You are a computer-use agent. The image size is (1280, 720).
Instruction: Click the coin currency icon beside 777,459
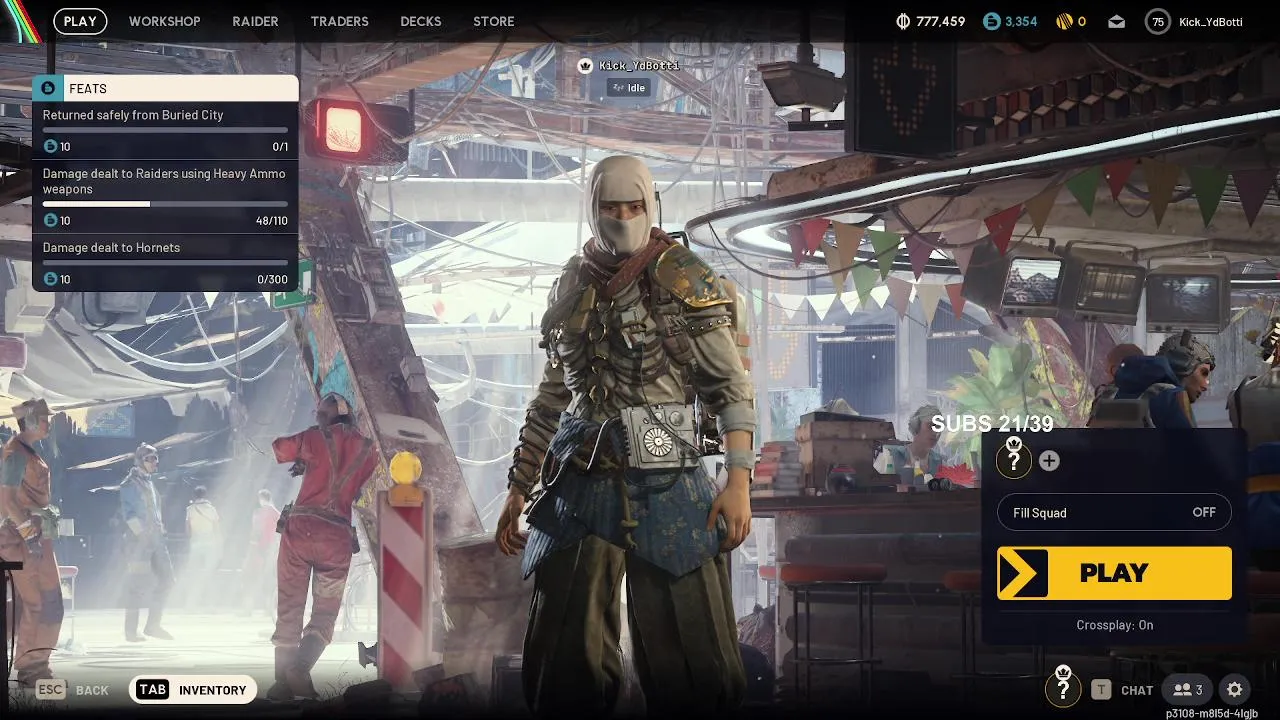click(x=903, y=21)
